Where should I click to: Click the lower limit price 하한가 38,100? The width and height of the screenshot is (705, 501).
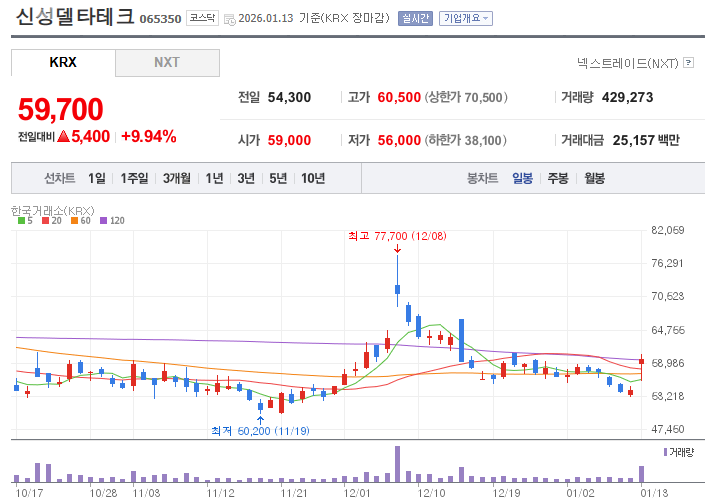pos(466,140)
